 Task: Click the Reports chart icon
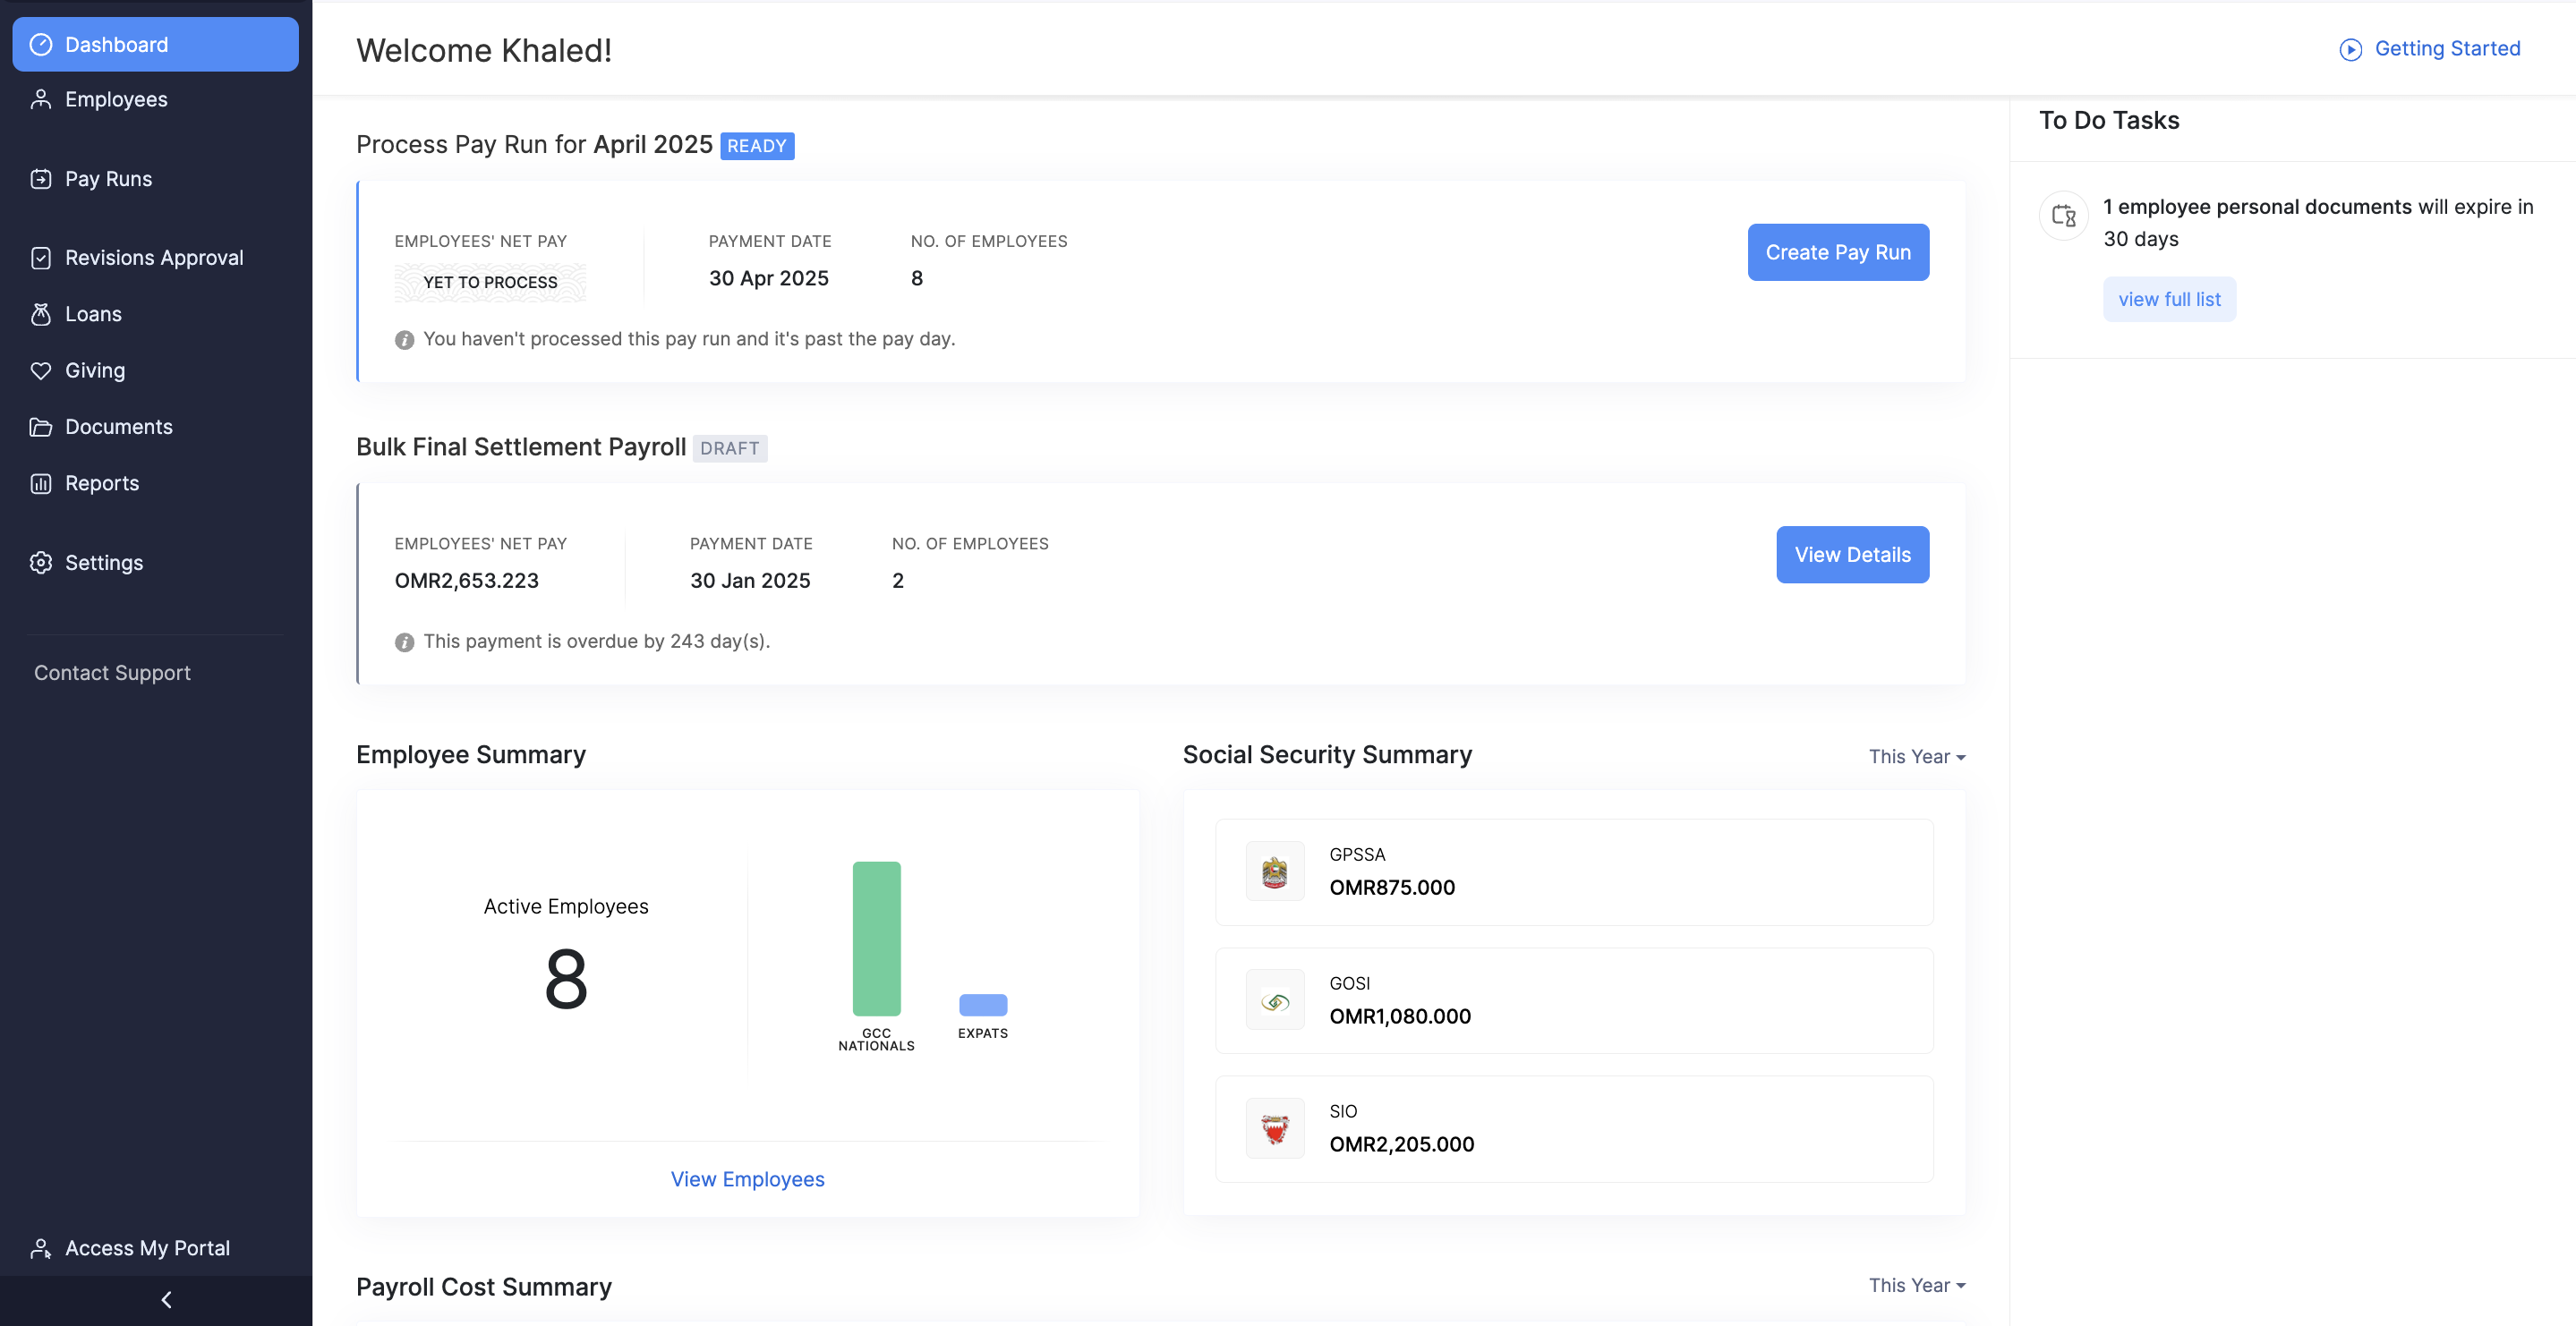pos(41,484)
